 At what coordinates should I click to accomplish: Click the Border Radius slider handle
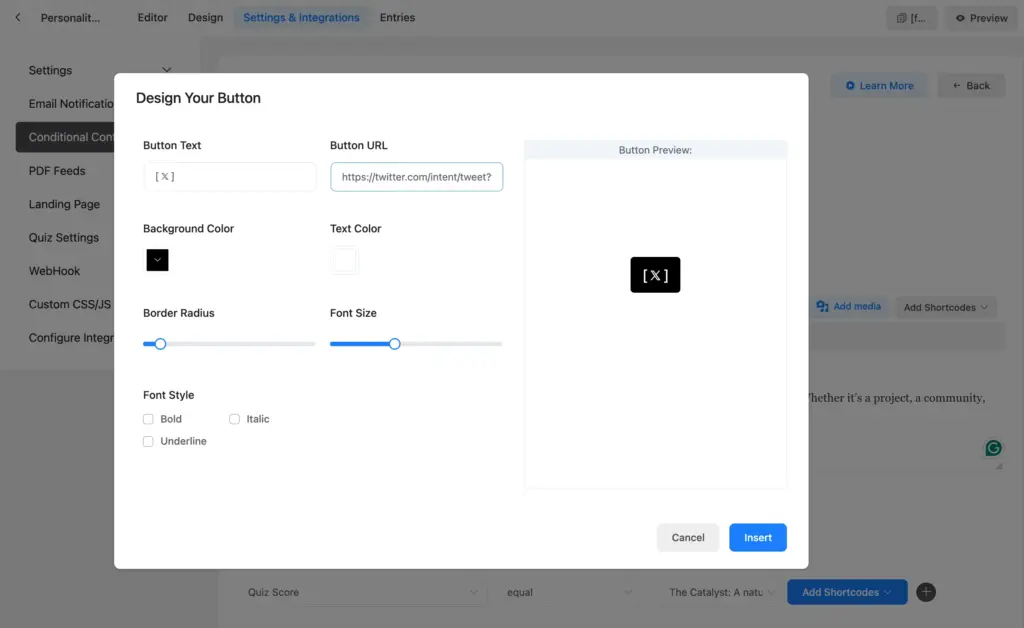(x=160, y=344)
